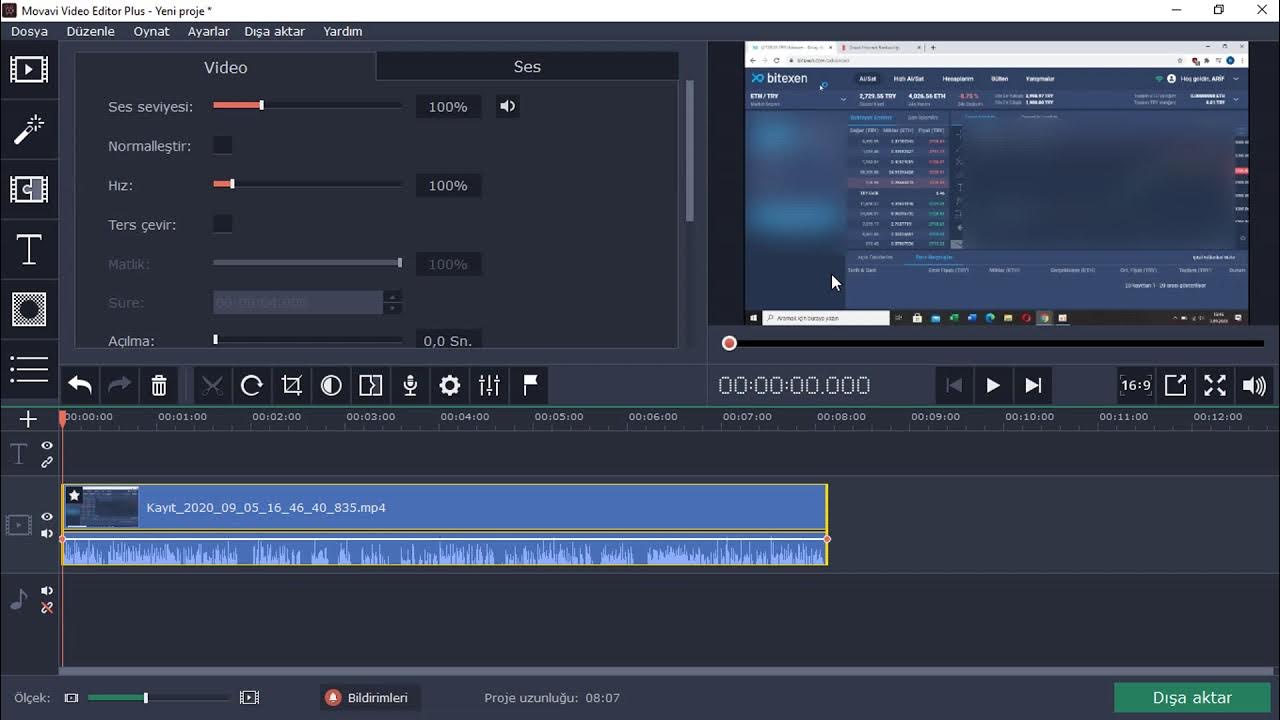Click the green Dışa aktar button

[1192, 697]
